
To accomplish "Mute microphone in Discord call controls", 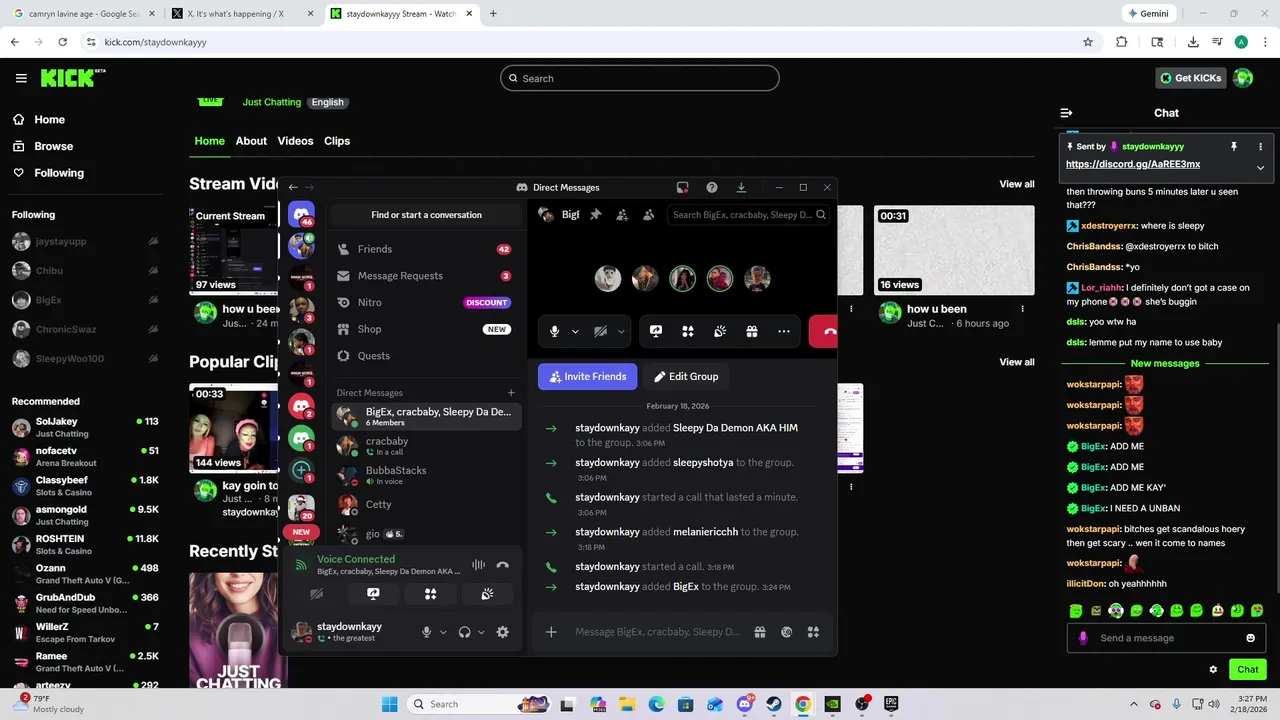I will [554, 331].
